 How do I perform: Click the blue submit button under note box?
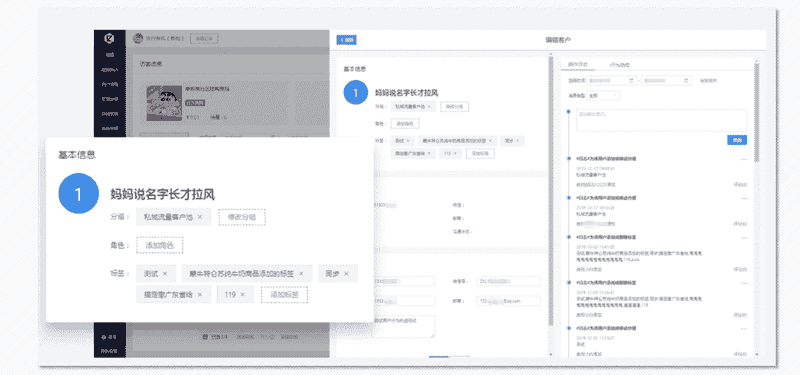point(737,140)
